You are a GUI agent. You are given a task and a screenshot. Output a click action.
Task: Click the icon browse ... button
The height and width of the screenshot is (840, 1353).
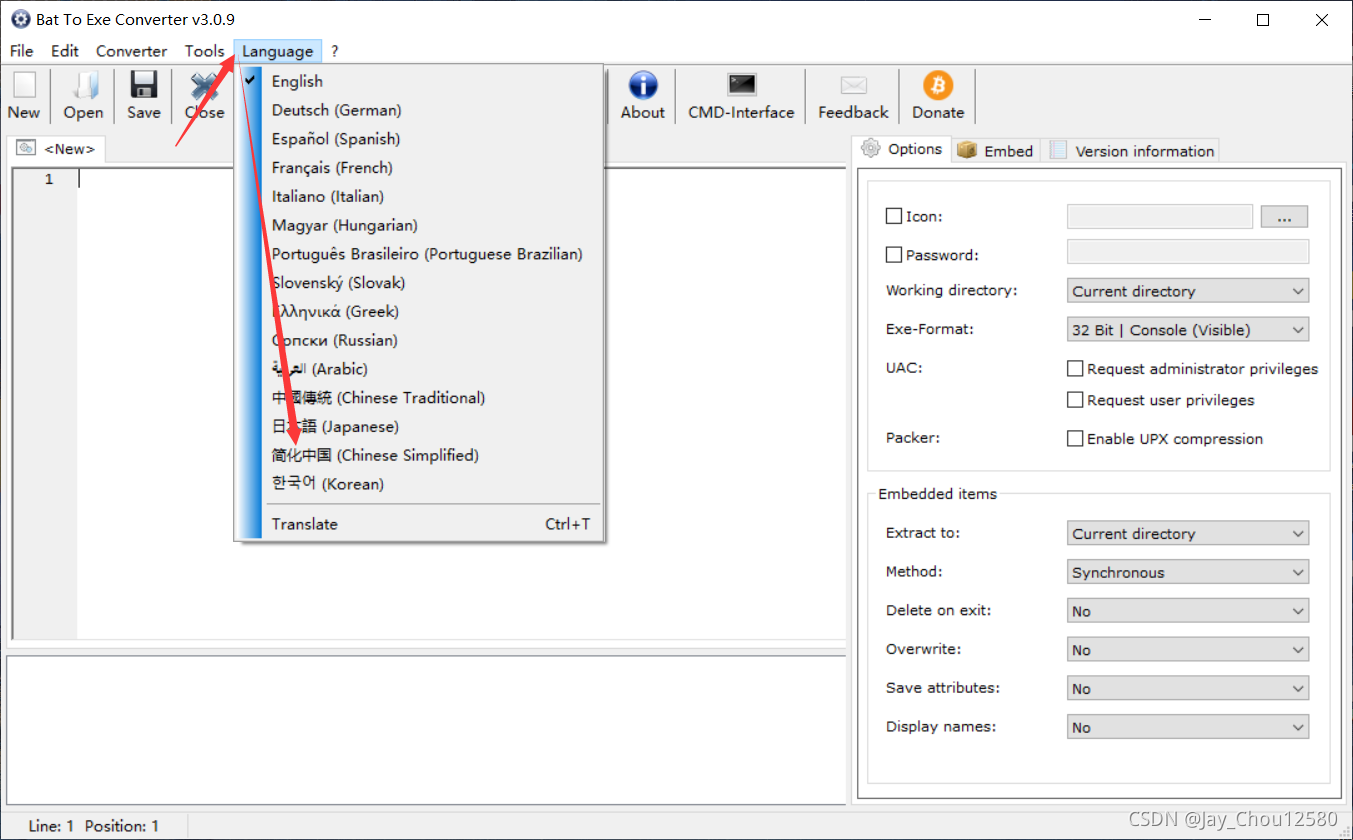point(1284,216)
